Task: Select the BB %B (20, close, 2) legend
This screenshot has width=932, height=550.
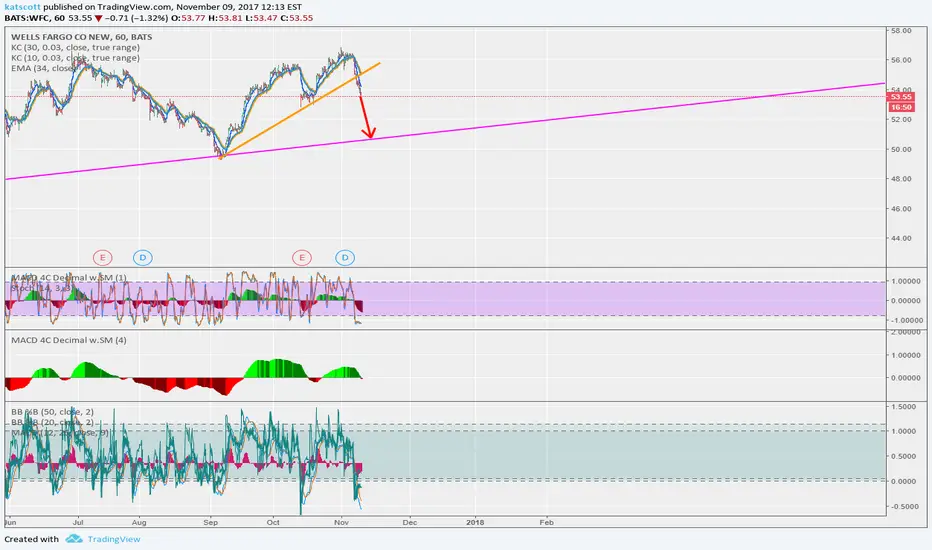Action: (x=52, y=422)
